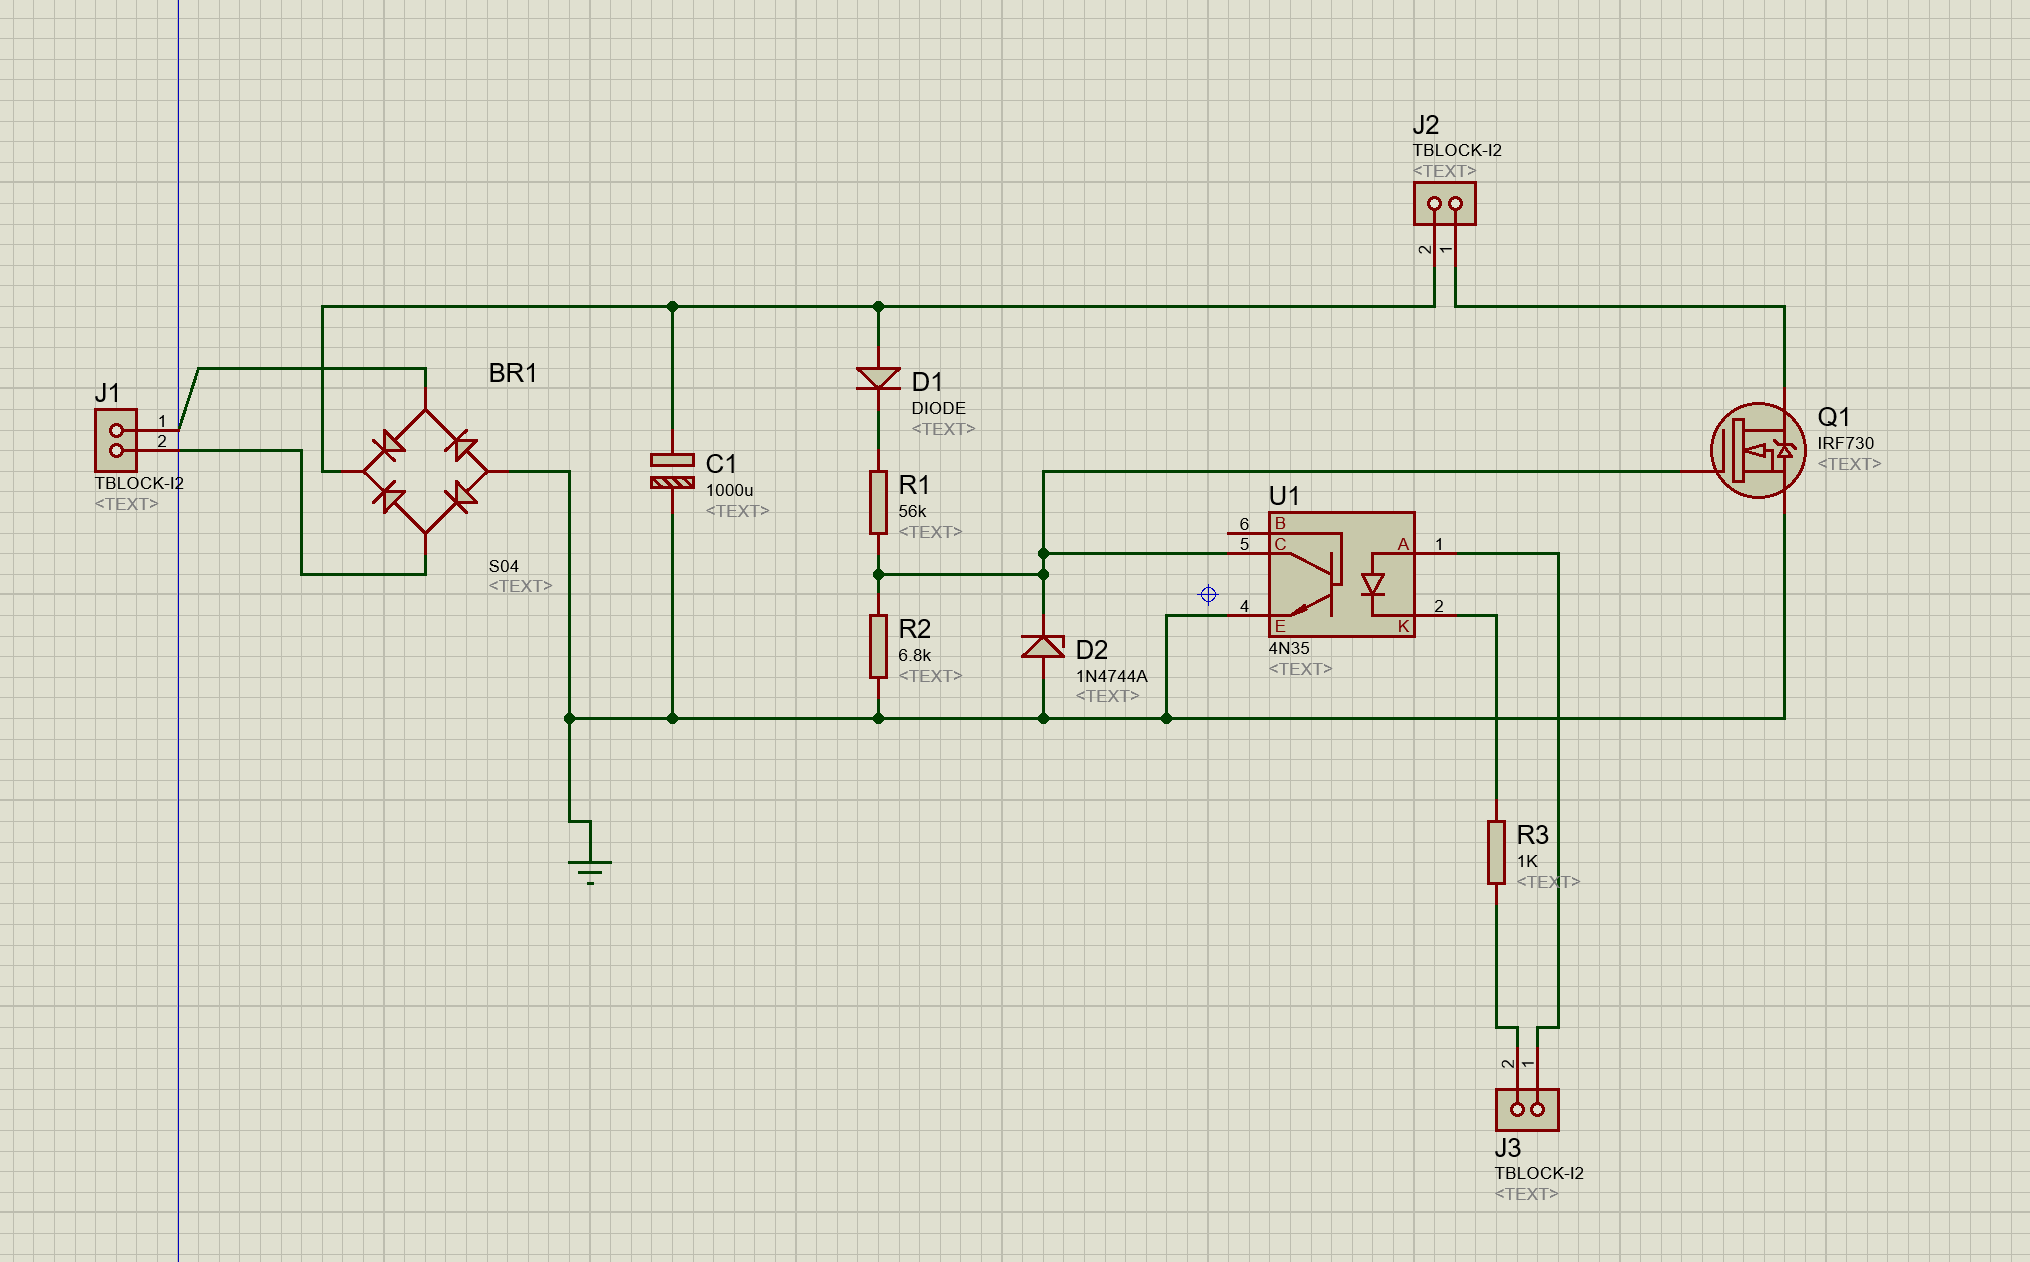Screen dimensions: 2030x1262
Task: Click the 1000u capacitor value text
Action: point(729,490)
